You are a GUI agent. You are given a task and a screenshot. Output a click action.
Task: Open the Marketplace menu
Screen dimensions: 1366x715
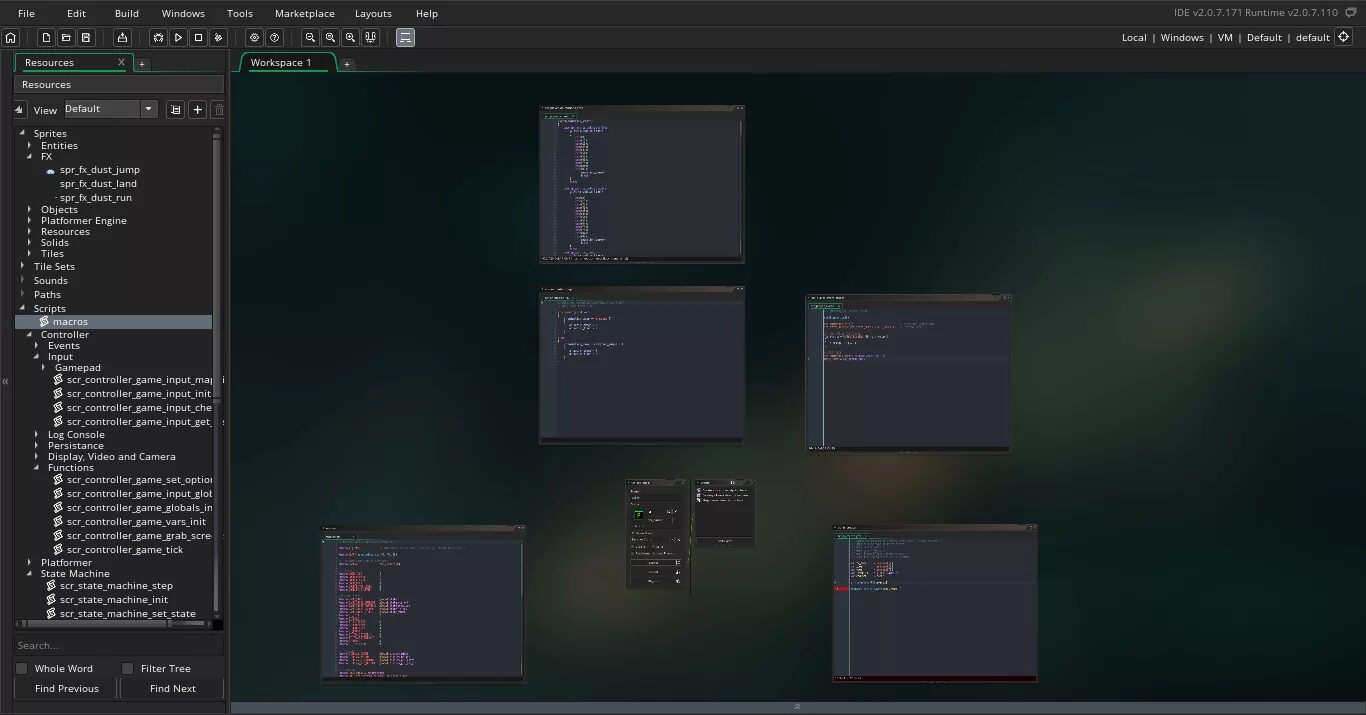pos(304,13)
